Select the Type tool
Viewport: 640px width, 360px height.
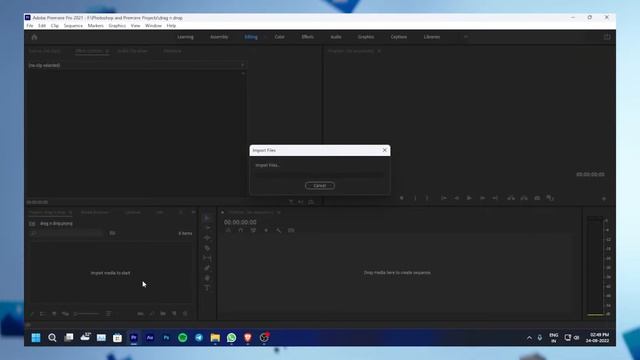(207, 288)
